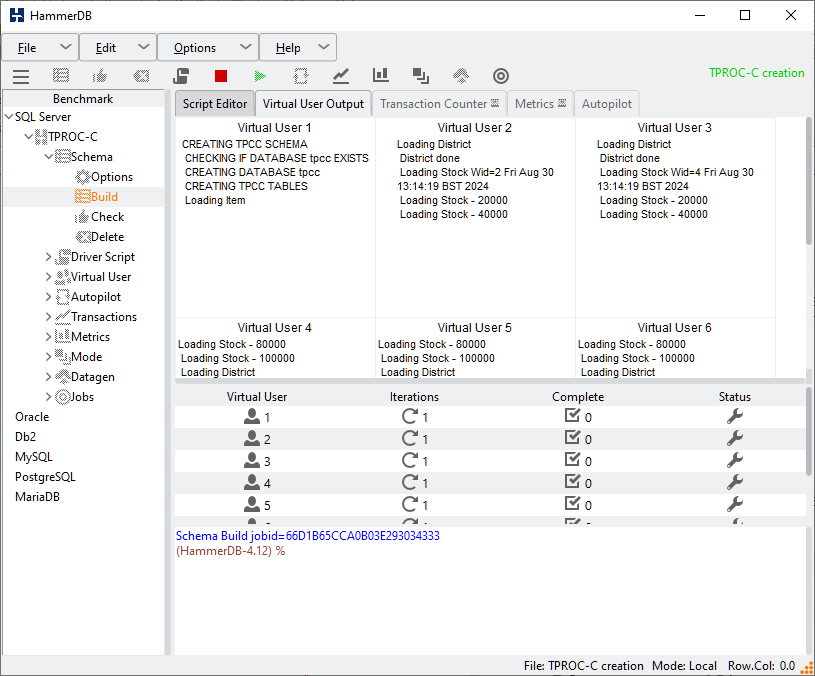Select MySQL in benchmark list

click(x=34, y=457)
